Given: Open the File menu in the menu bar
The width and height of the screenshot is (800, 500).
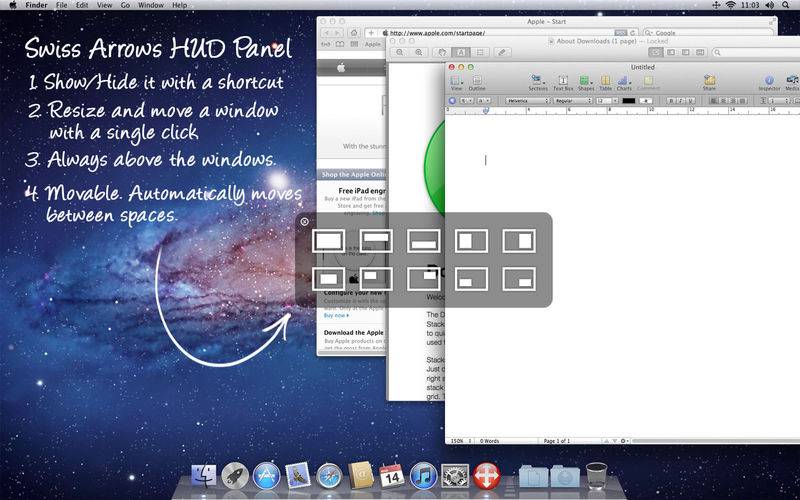Looking at the screenshot, I should click(x=62, y=5).
